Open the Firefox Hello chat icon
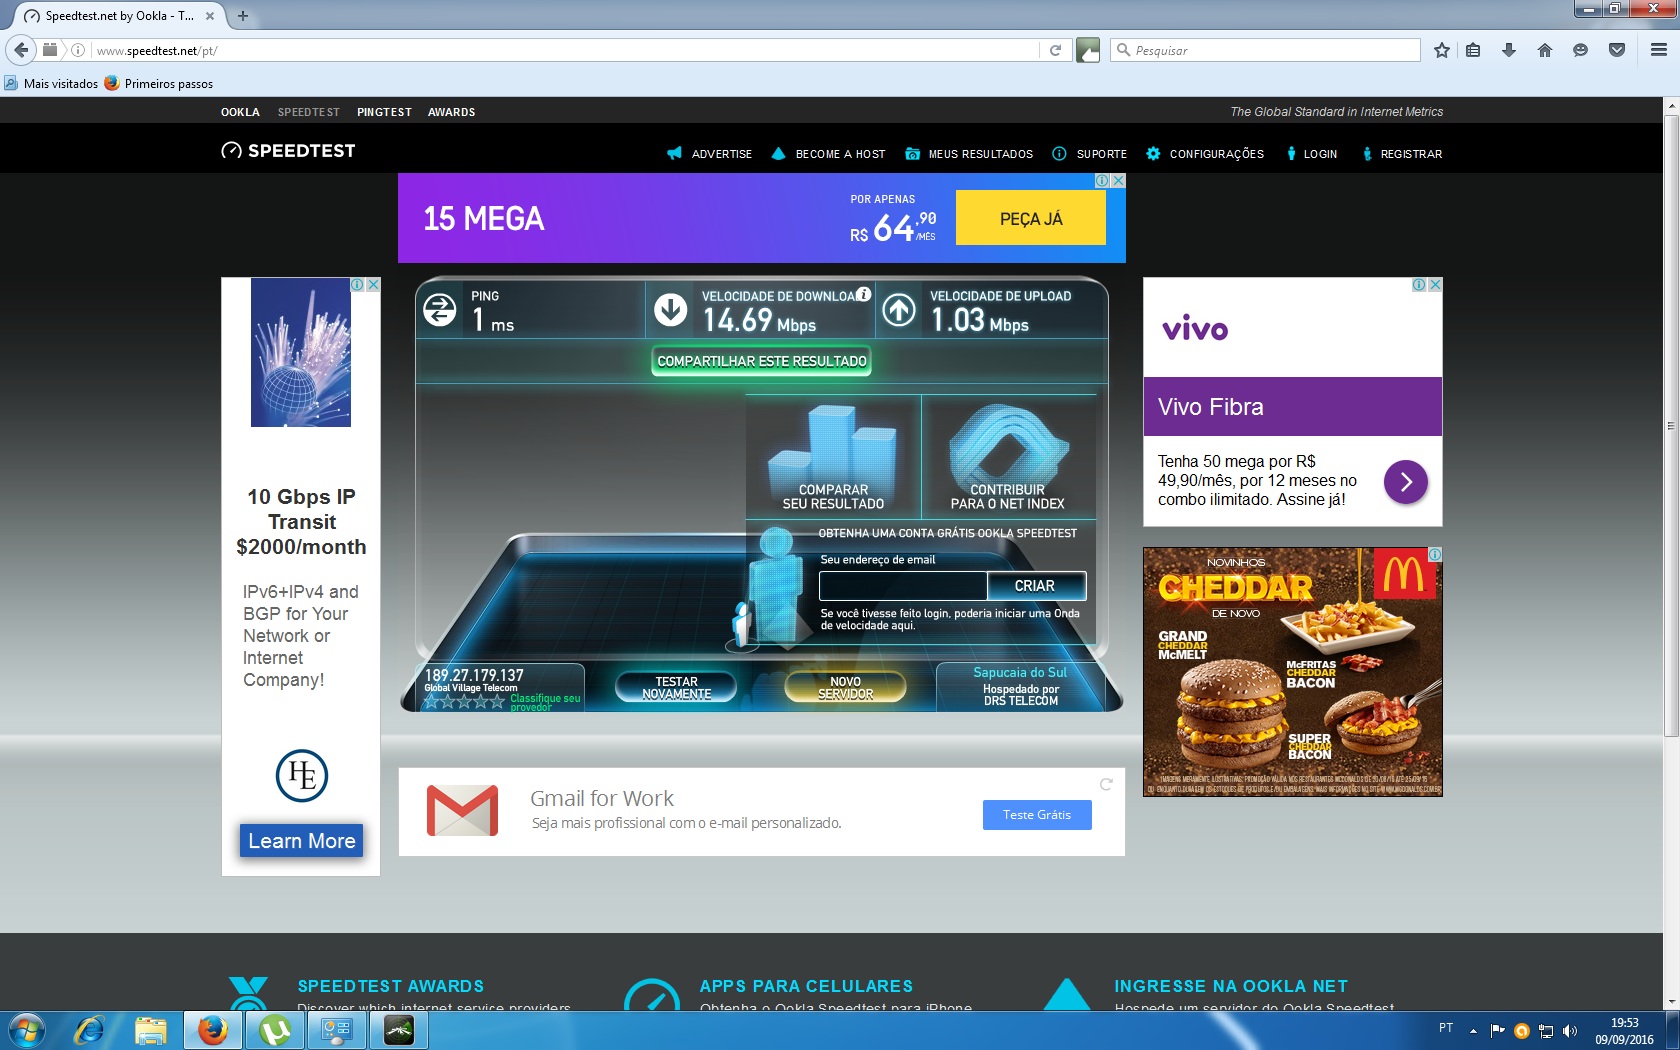The height and width of the screenshot is (1050, 1680). coord(1581,50)
